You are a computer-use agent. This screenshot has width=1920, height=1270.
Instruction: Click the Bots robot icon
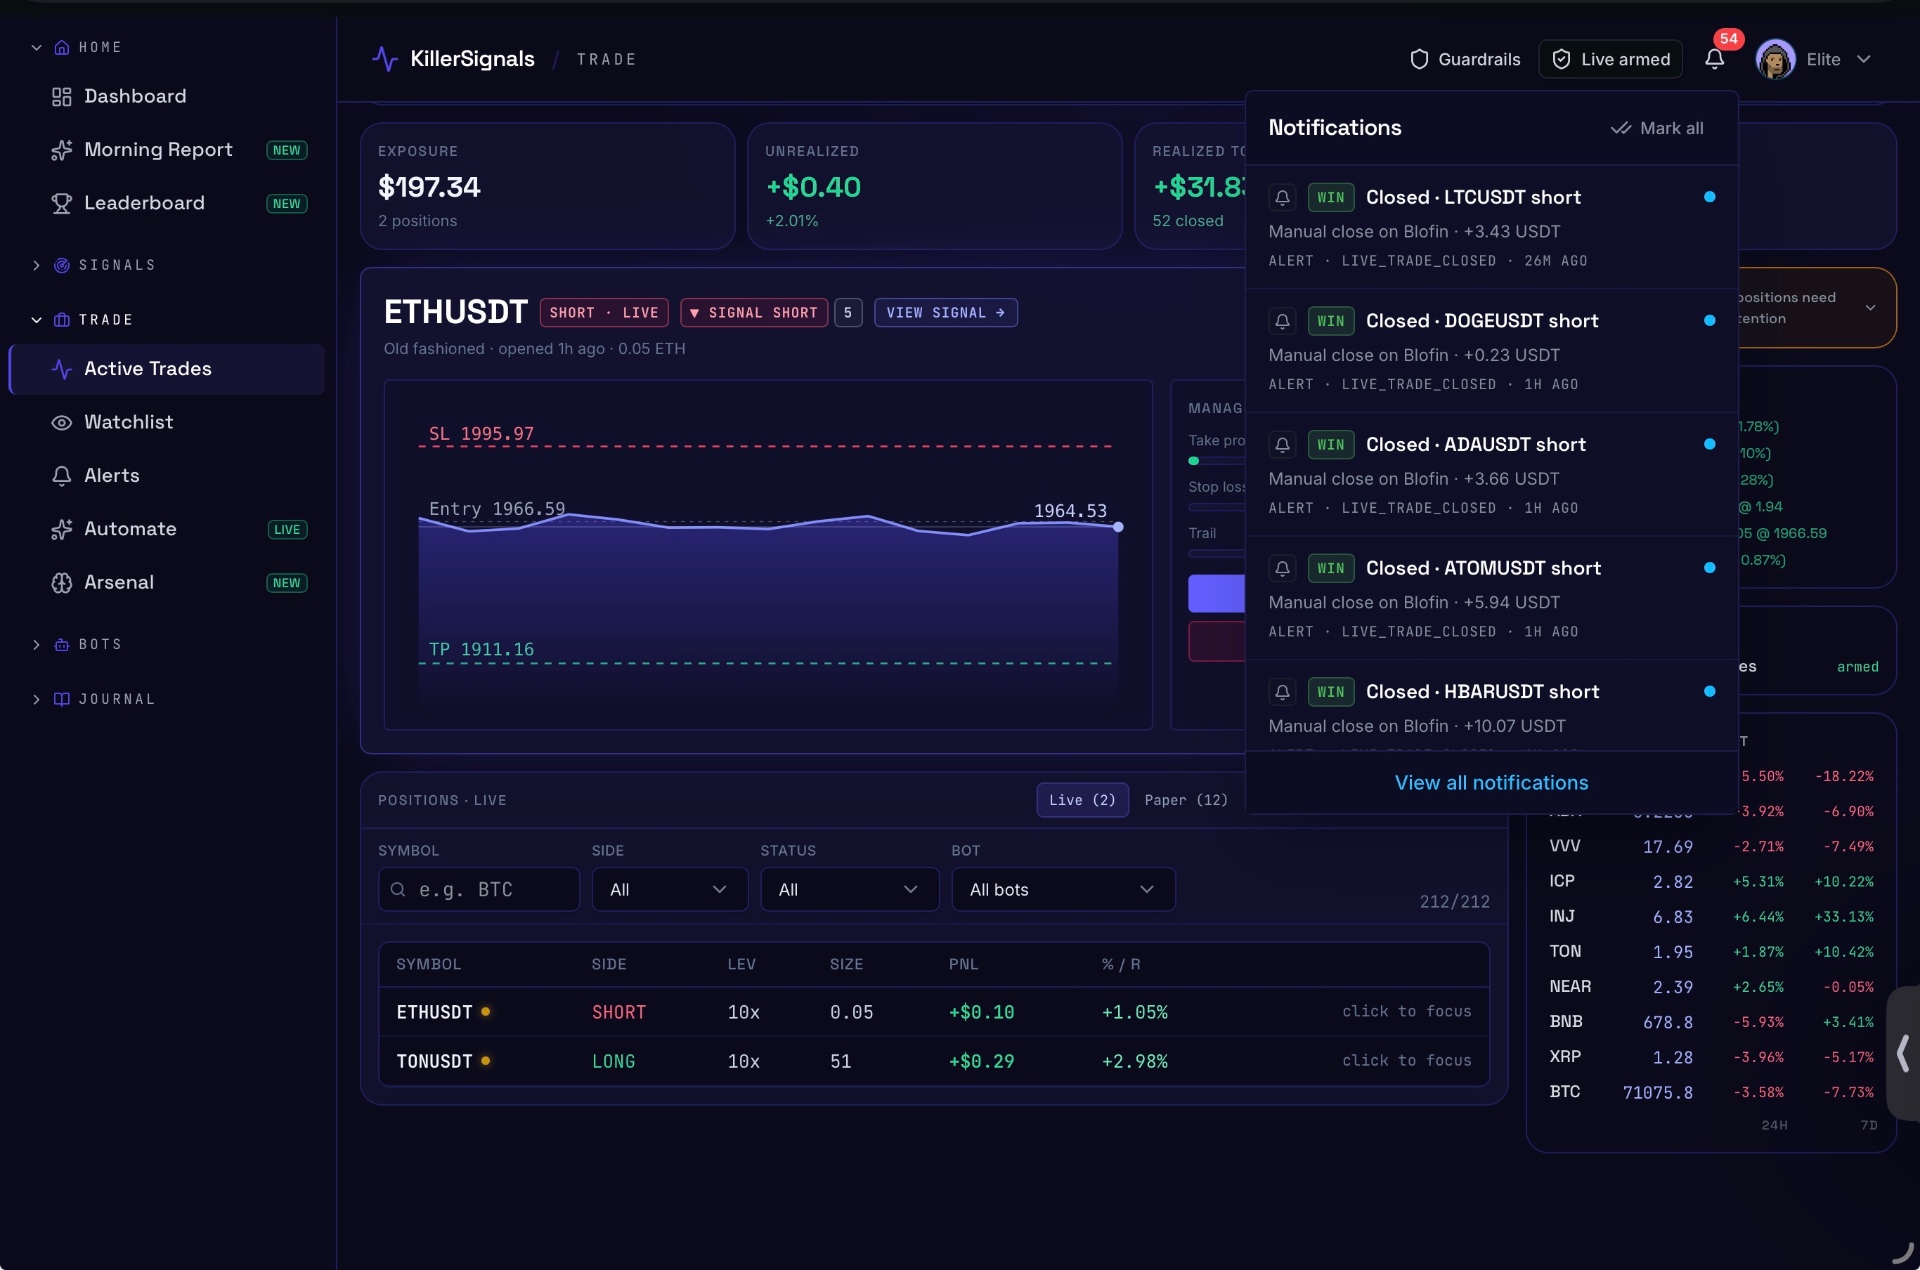[62, 644]
